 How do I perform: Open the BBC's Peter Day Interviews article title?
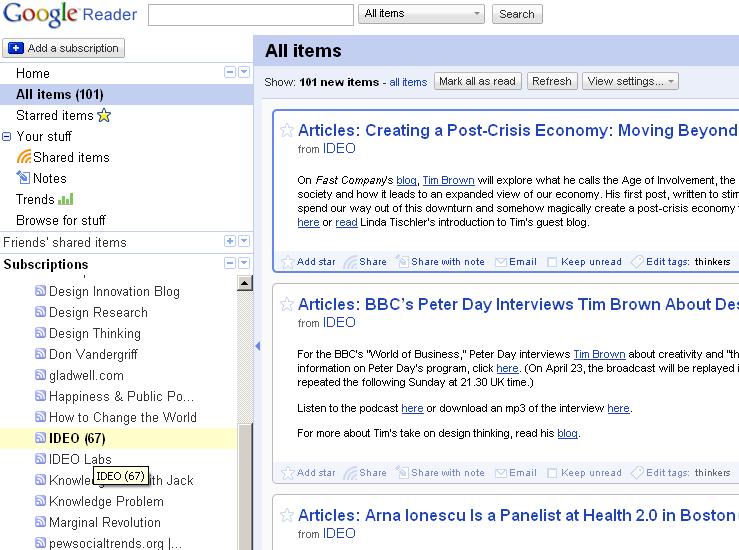[518, 304]
